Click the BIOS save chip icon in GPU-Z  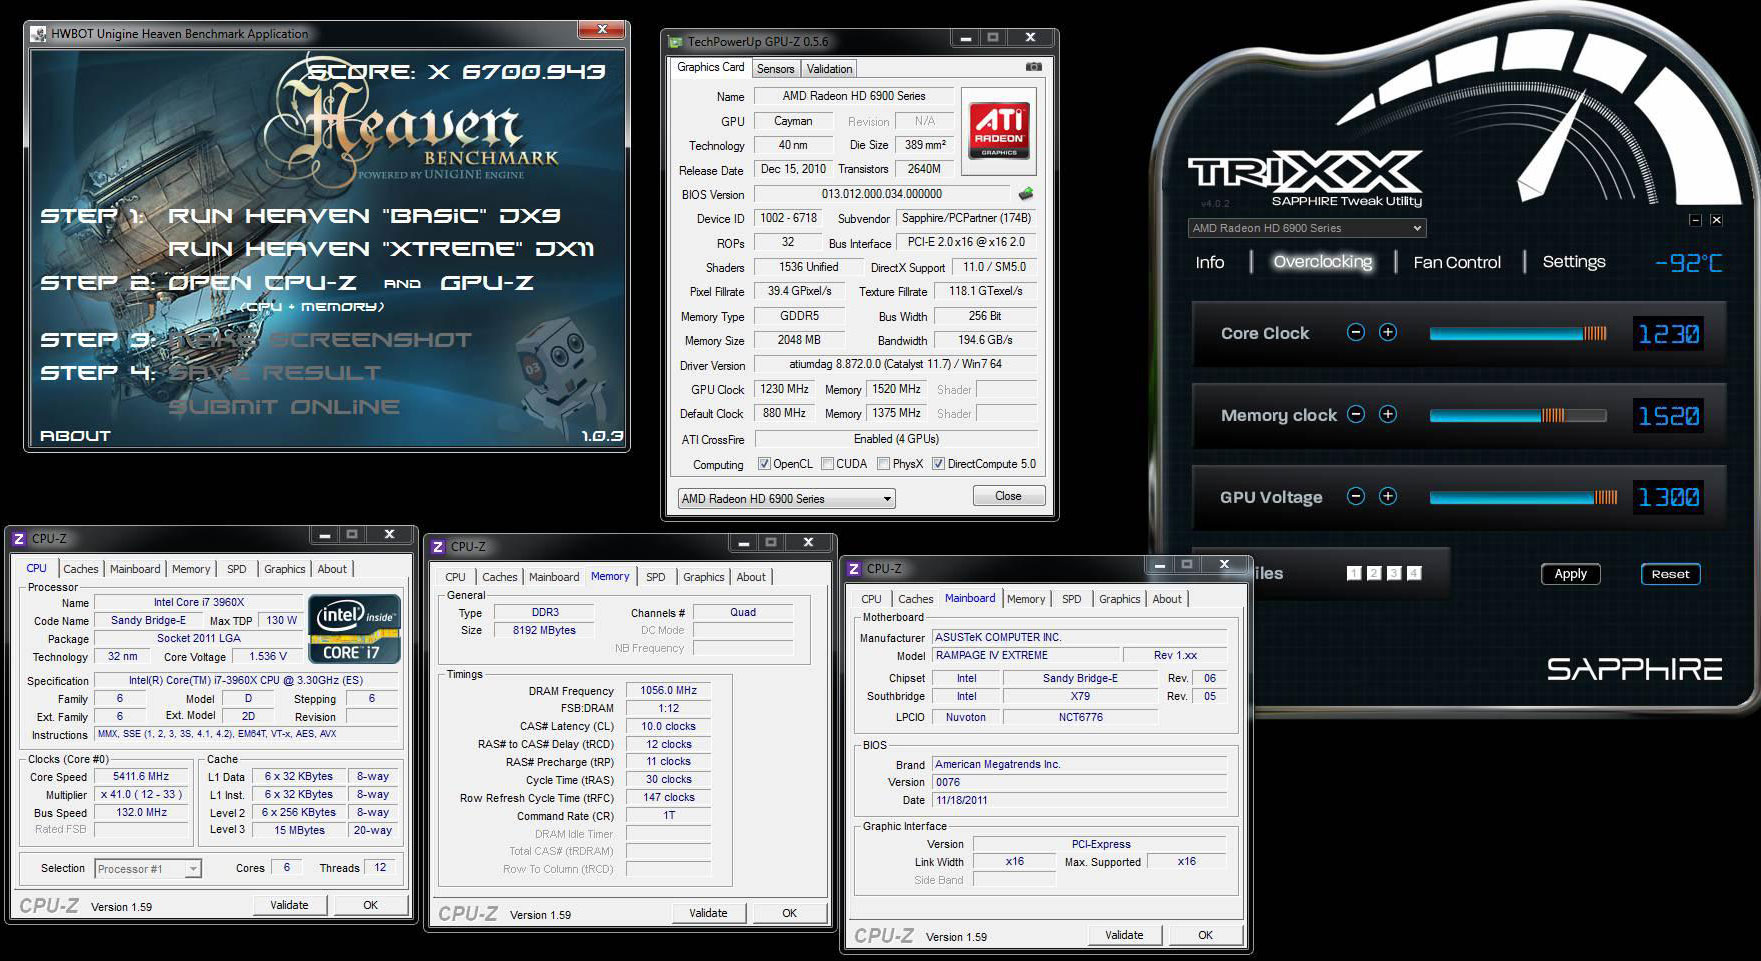(1025, 194)
